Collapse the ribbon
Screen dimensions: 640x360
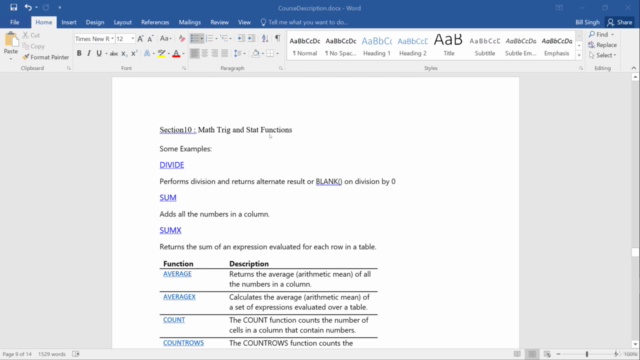(633, 68)
